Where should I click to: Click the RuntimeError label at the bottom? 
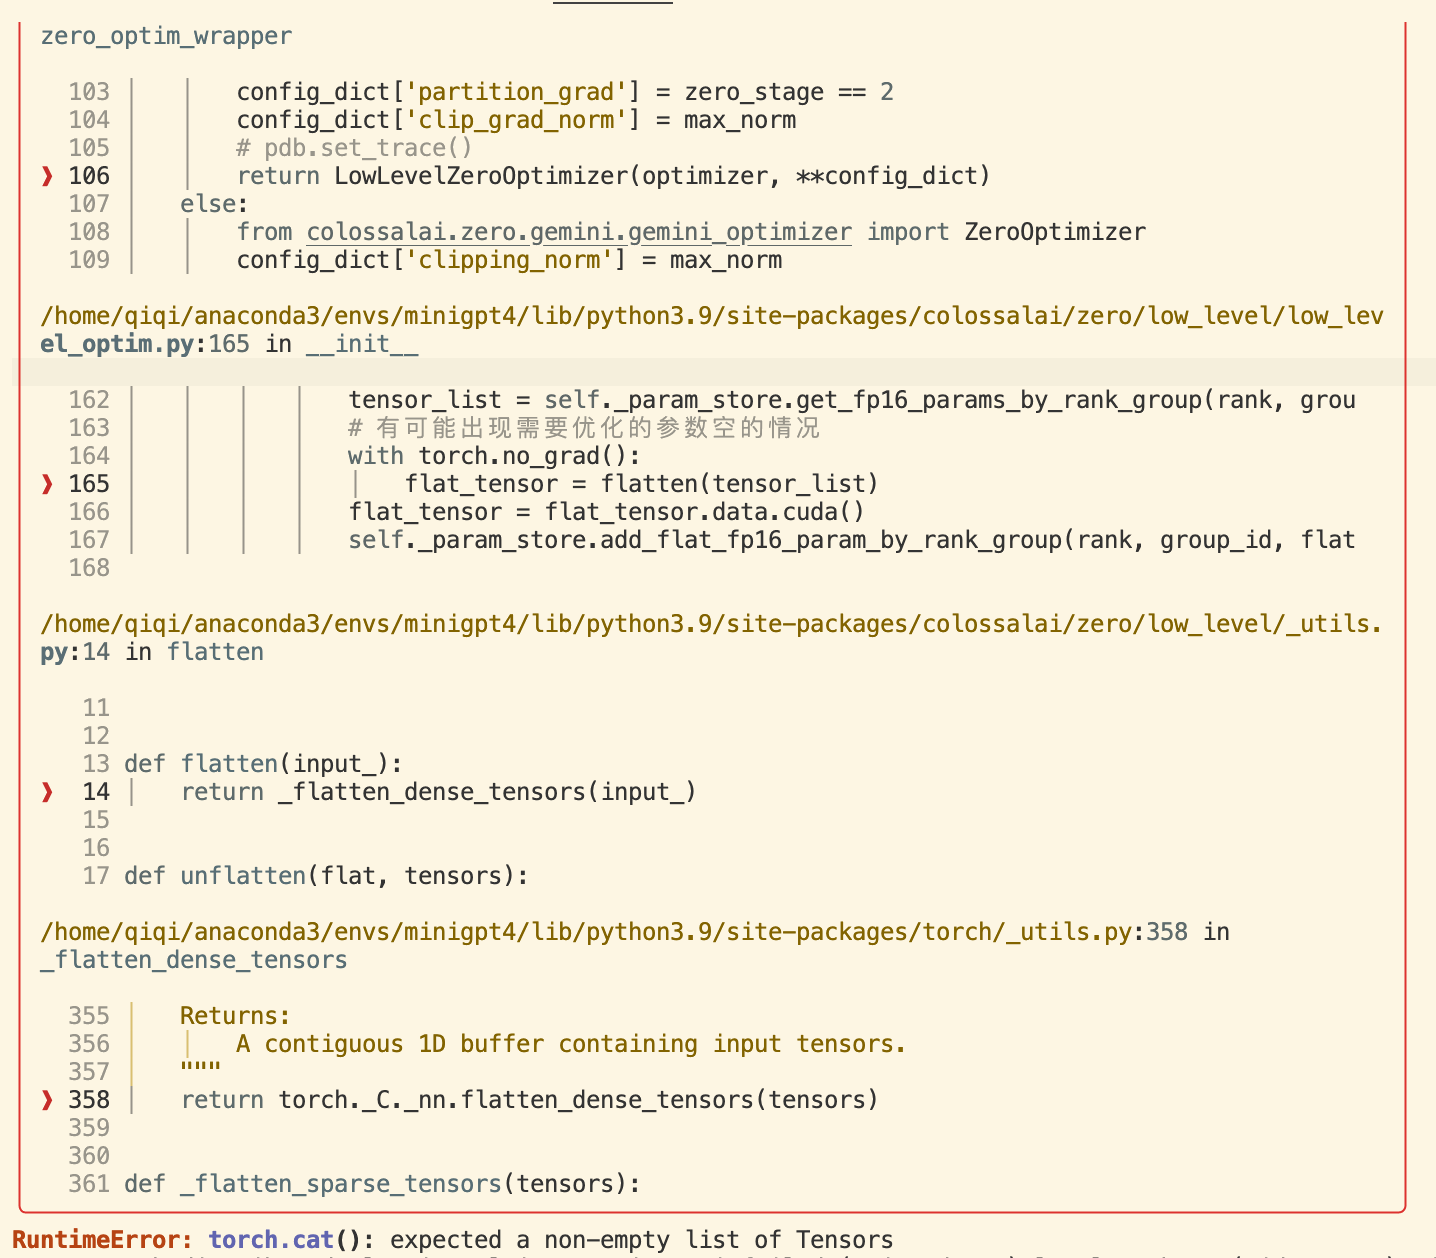click(98, 1239)
